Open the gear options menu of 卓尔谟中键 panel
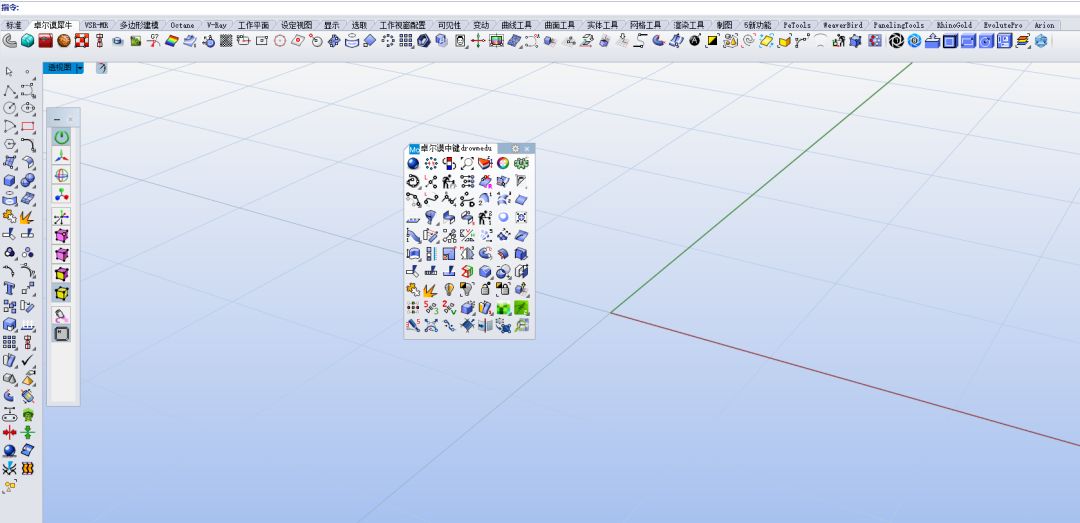Viewport: 1080px width, 523px height. pyautogui.click(x=515, y=148)
